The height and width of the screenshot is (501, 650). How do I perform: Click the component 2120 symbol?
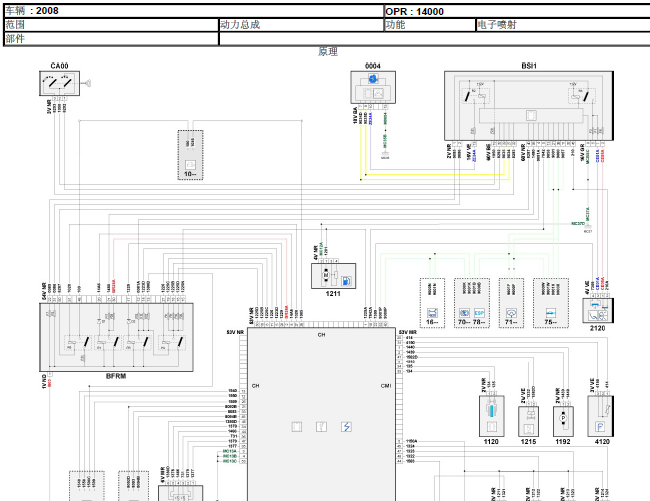point(598,310)
